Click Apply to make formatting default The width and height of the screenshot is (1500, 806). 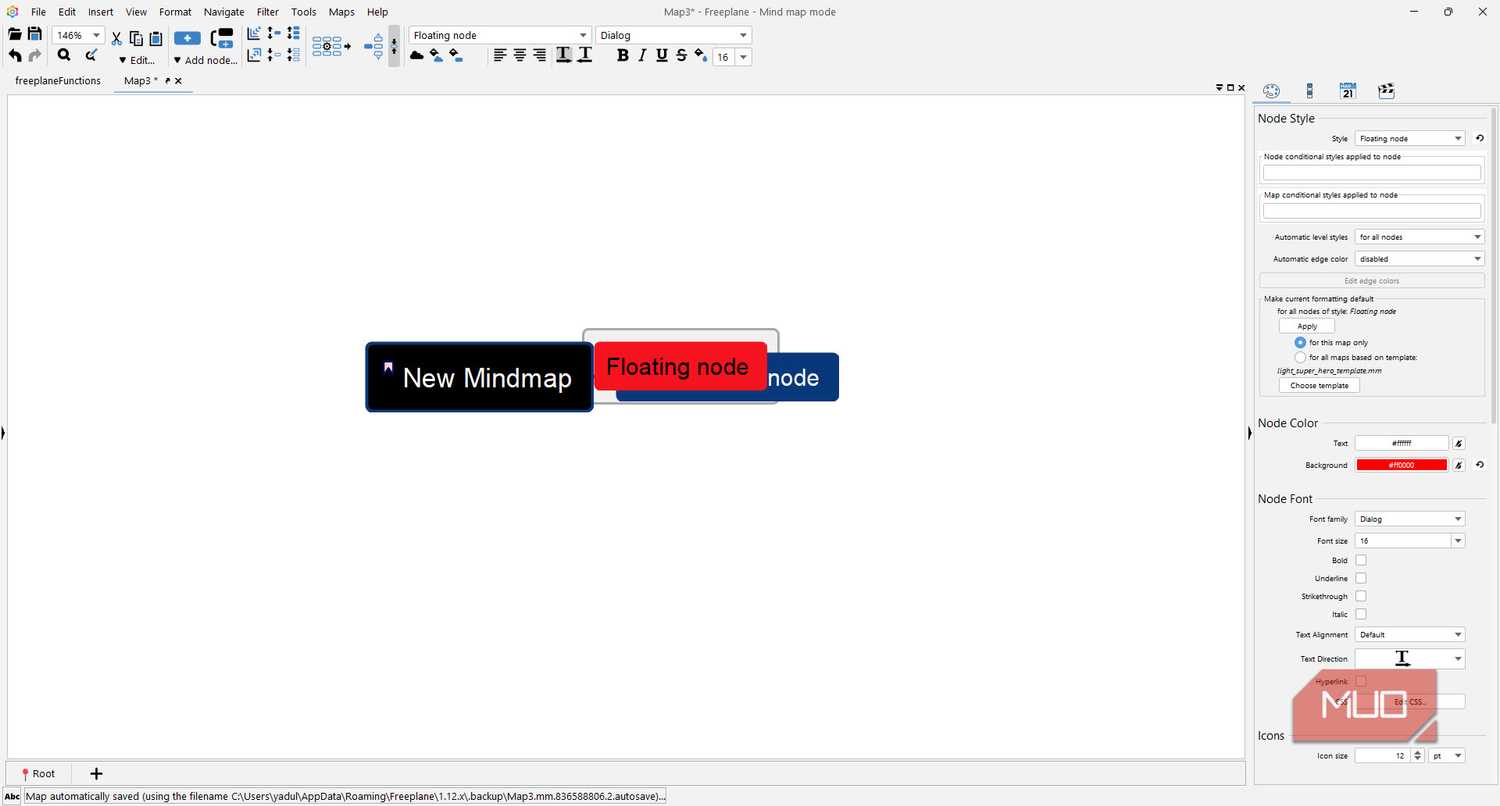click(1307, 326)
